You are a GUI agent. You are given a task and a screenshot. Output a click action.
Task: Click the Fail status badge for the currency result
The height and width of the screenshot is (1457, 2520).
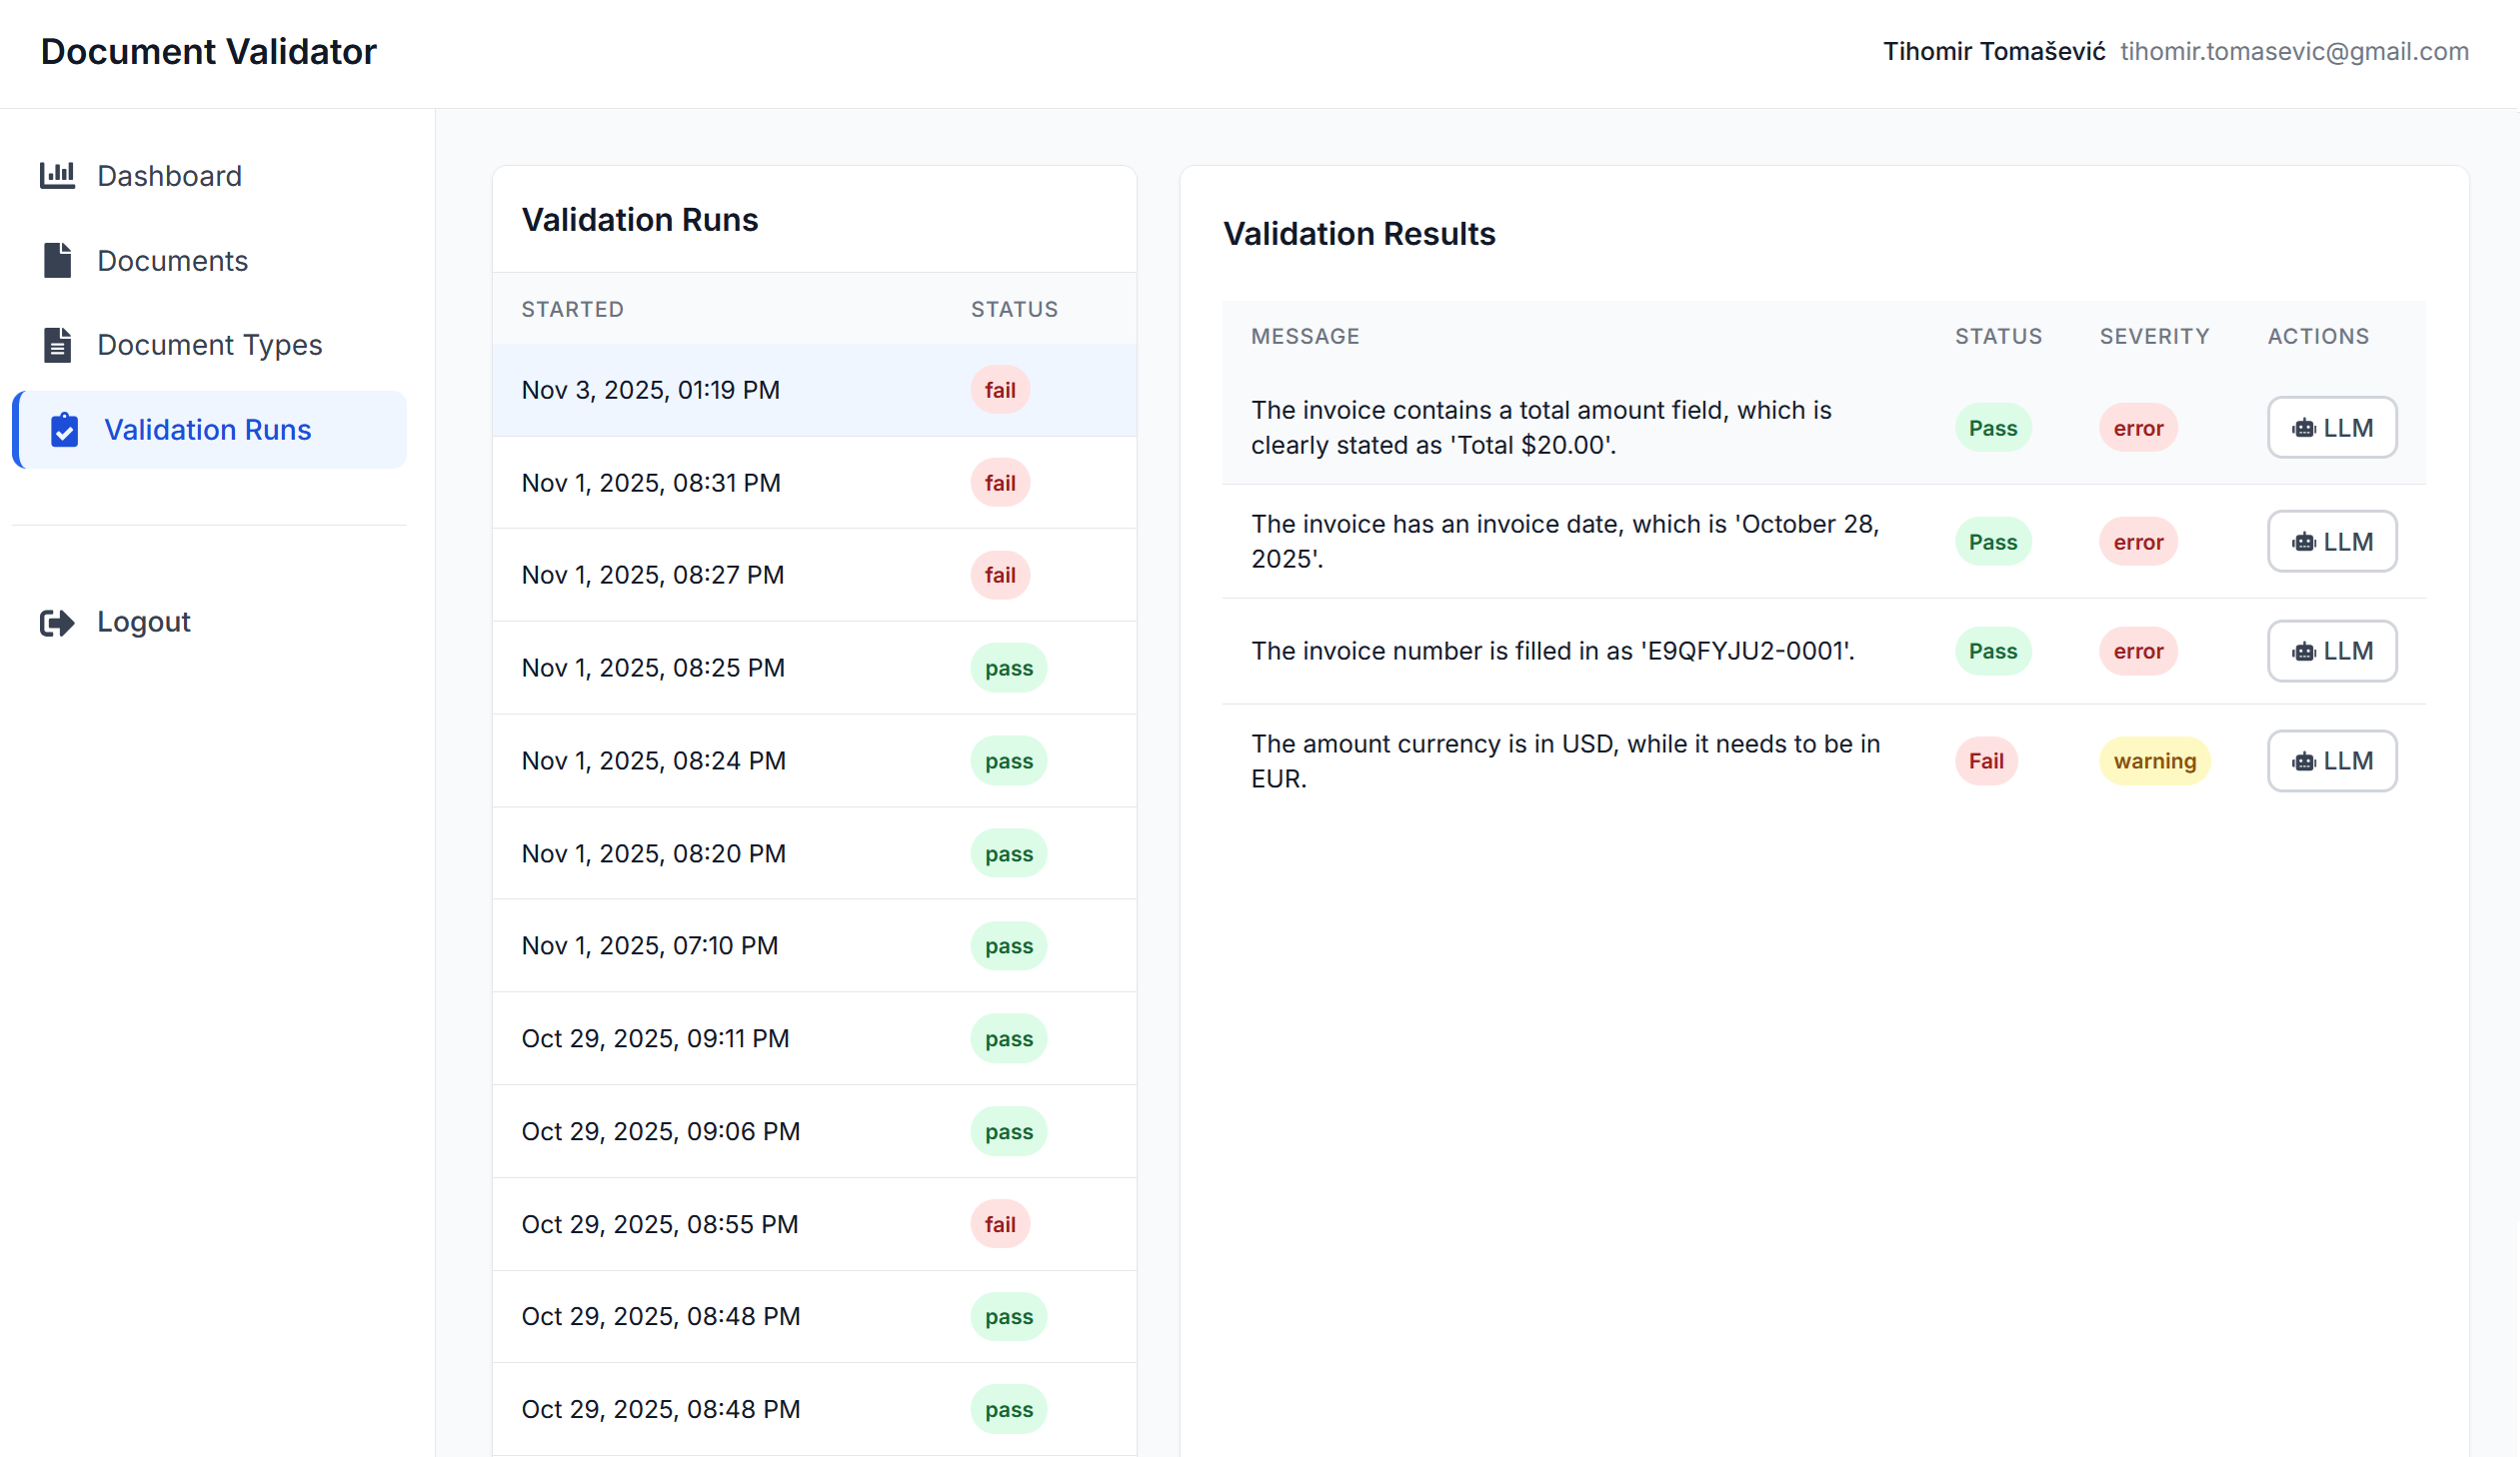click(x=1986, y=760)
